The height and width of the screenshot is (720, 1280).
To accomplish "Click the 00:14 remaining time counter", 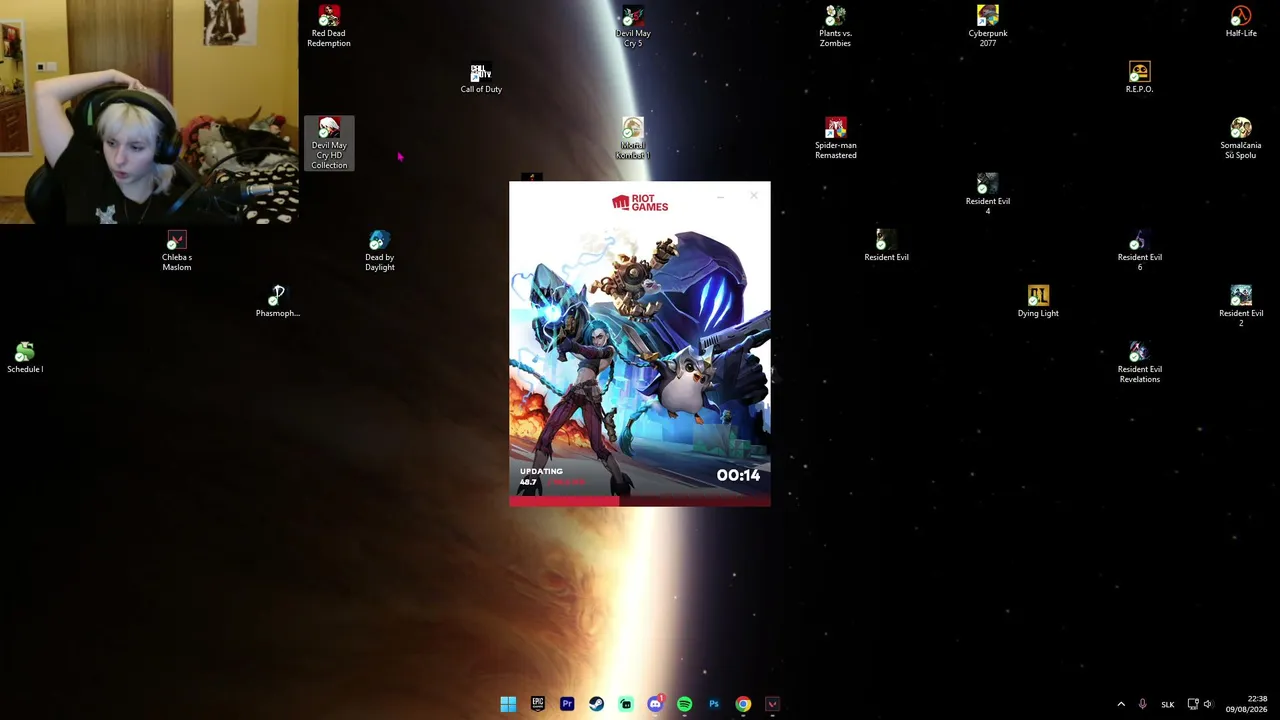I will click(738, 475).
